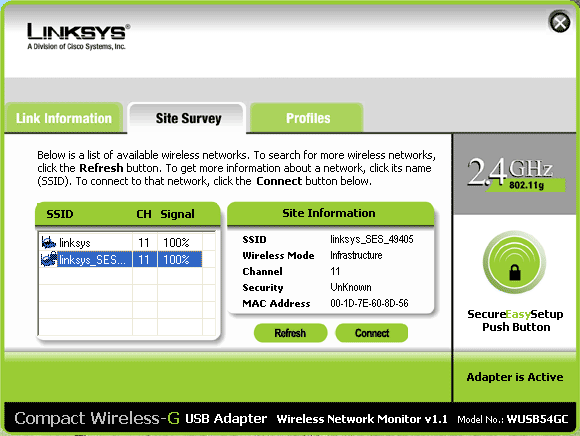Click the Model No. WUSB54GC text
The image size is (580, 436).
(x=513, y=419)
